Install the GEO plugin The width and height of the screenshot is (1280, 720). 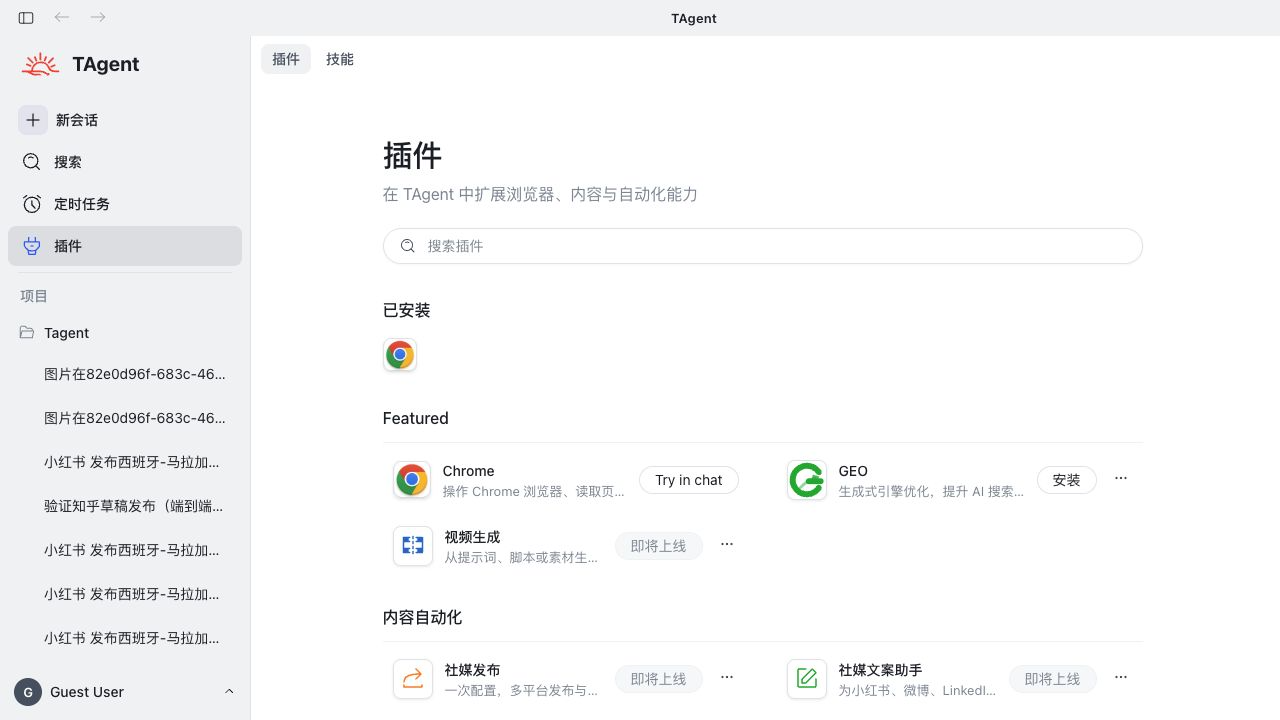click(x=1066, y=480)
